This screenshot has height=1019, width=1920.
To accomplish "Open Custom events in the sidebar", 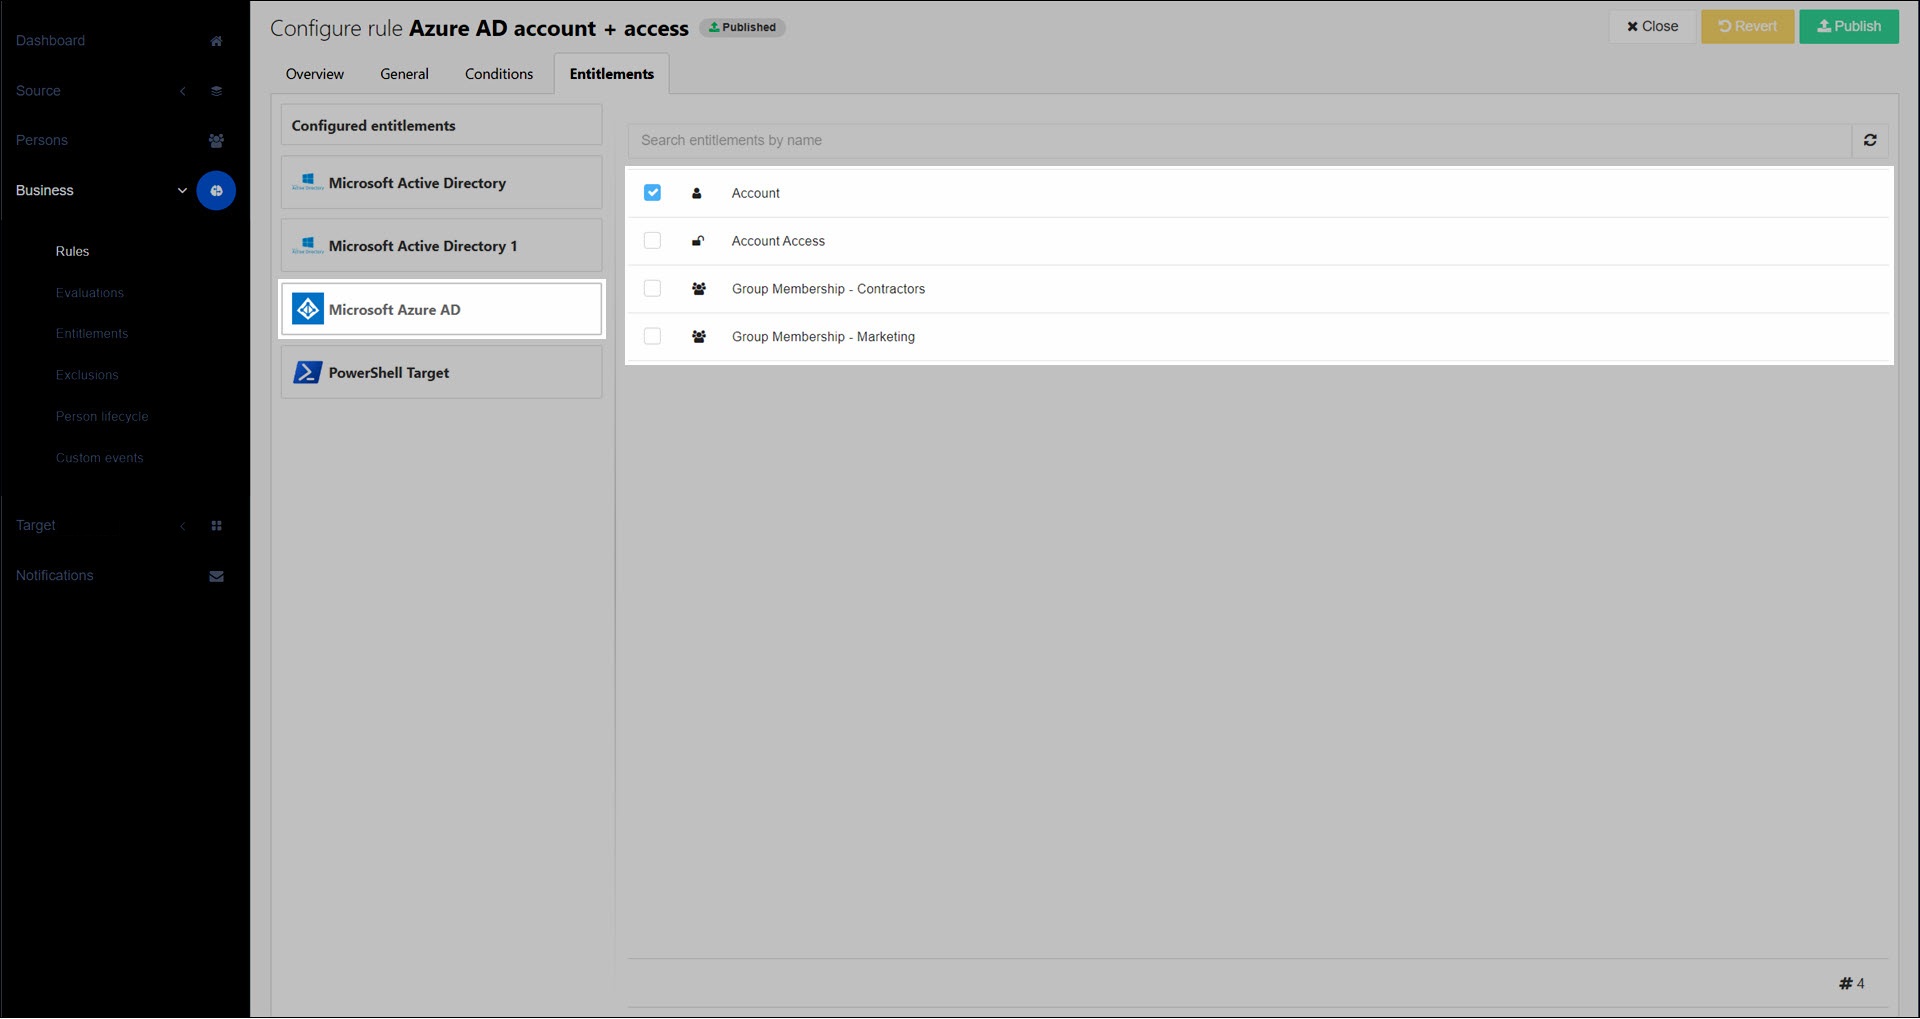I will [100, 458].
